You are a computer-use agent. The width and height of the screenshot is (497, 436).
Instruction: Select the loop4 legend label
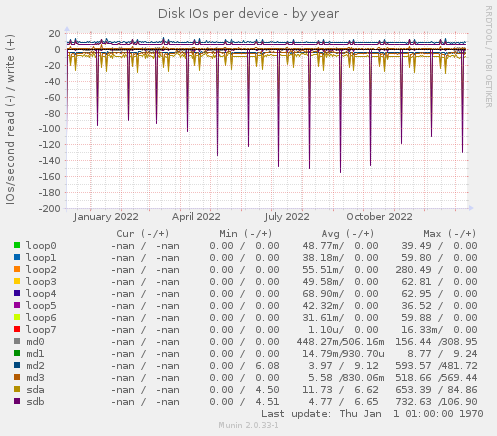tap(41, 294)
